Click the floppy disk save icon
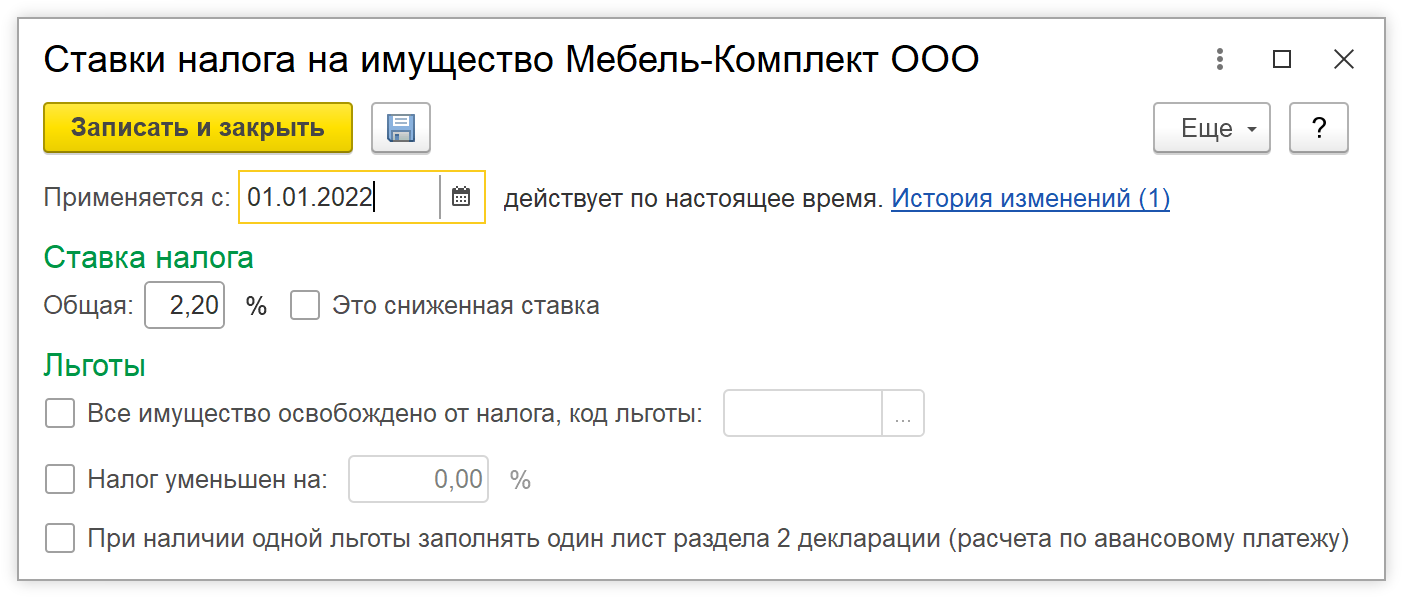 click(401, 128)
